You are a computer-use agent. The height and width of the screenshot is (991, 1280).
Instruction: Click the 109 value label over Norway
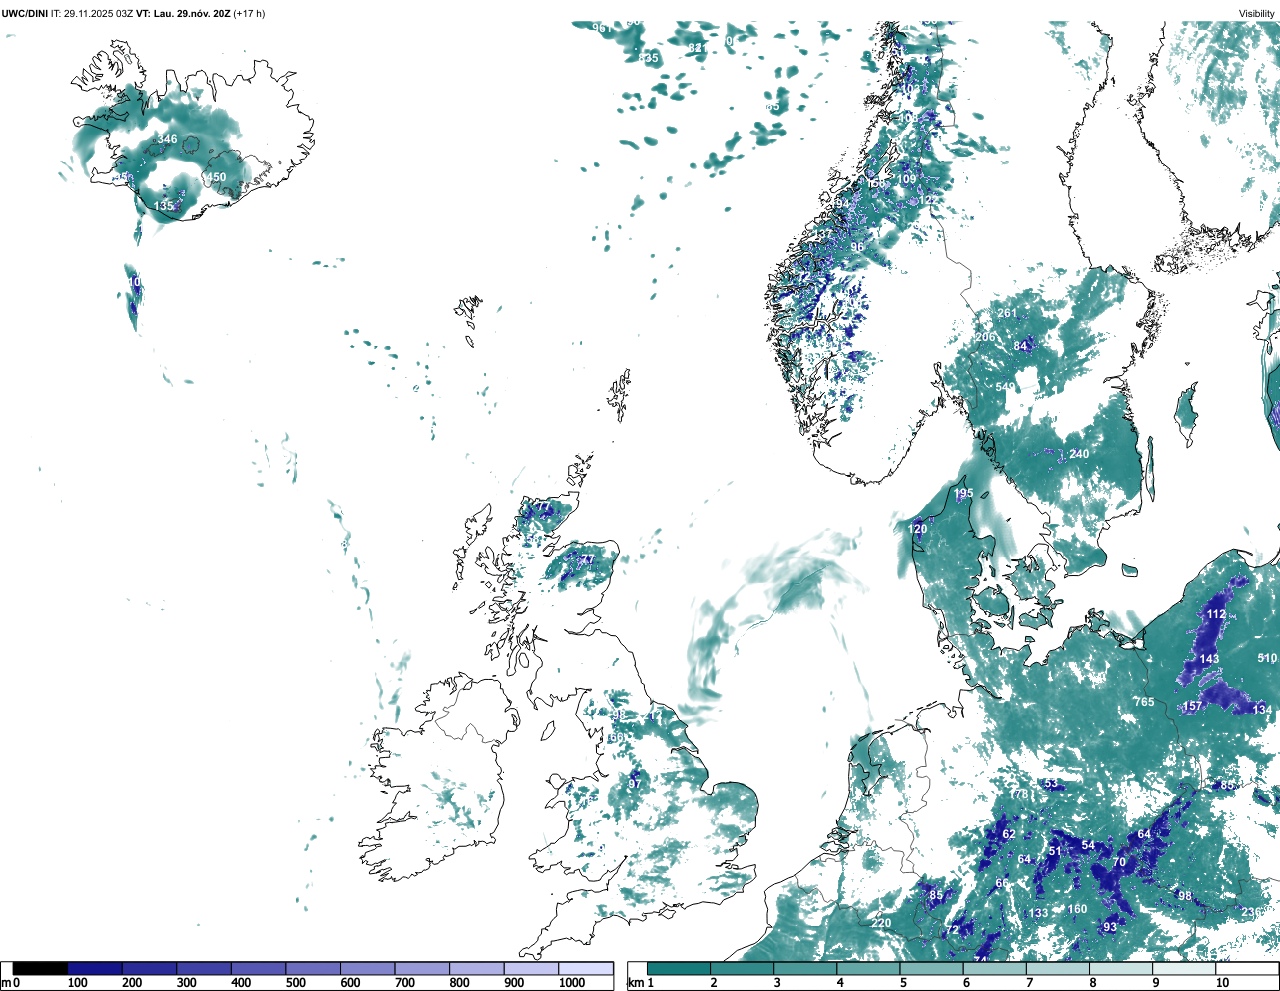(x=906, y=179)
